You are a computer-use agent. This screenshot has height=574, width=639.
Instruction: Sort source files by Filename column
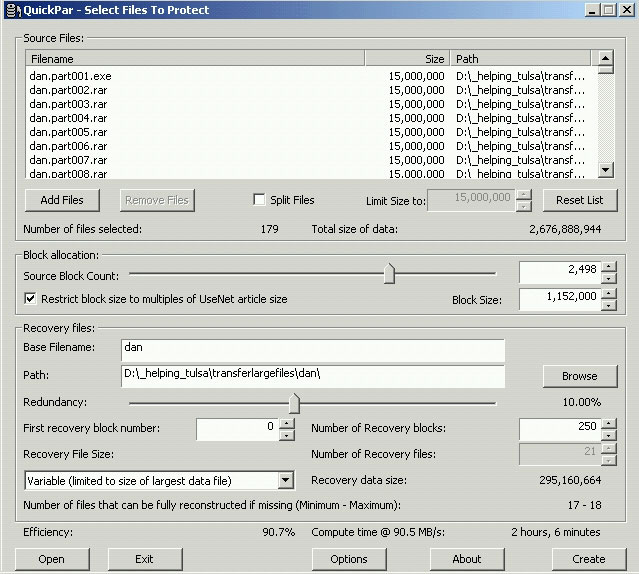tap(195, 59)
